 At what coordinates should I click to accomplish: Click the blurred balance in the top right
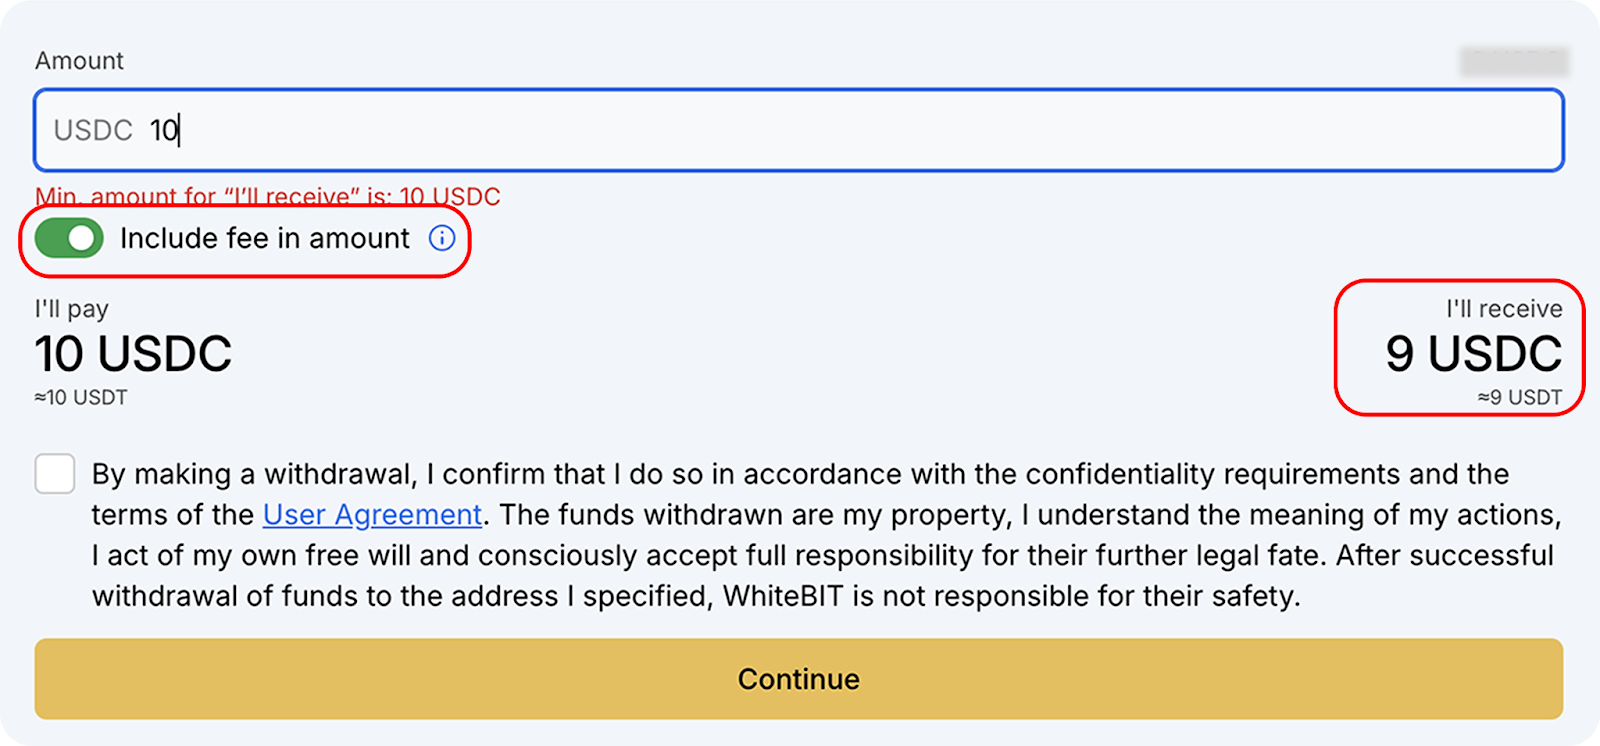point(1514,62)
